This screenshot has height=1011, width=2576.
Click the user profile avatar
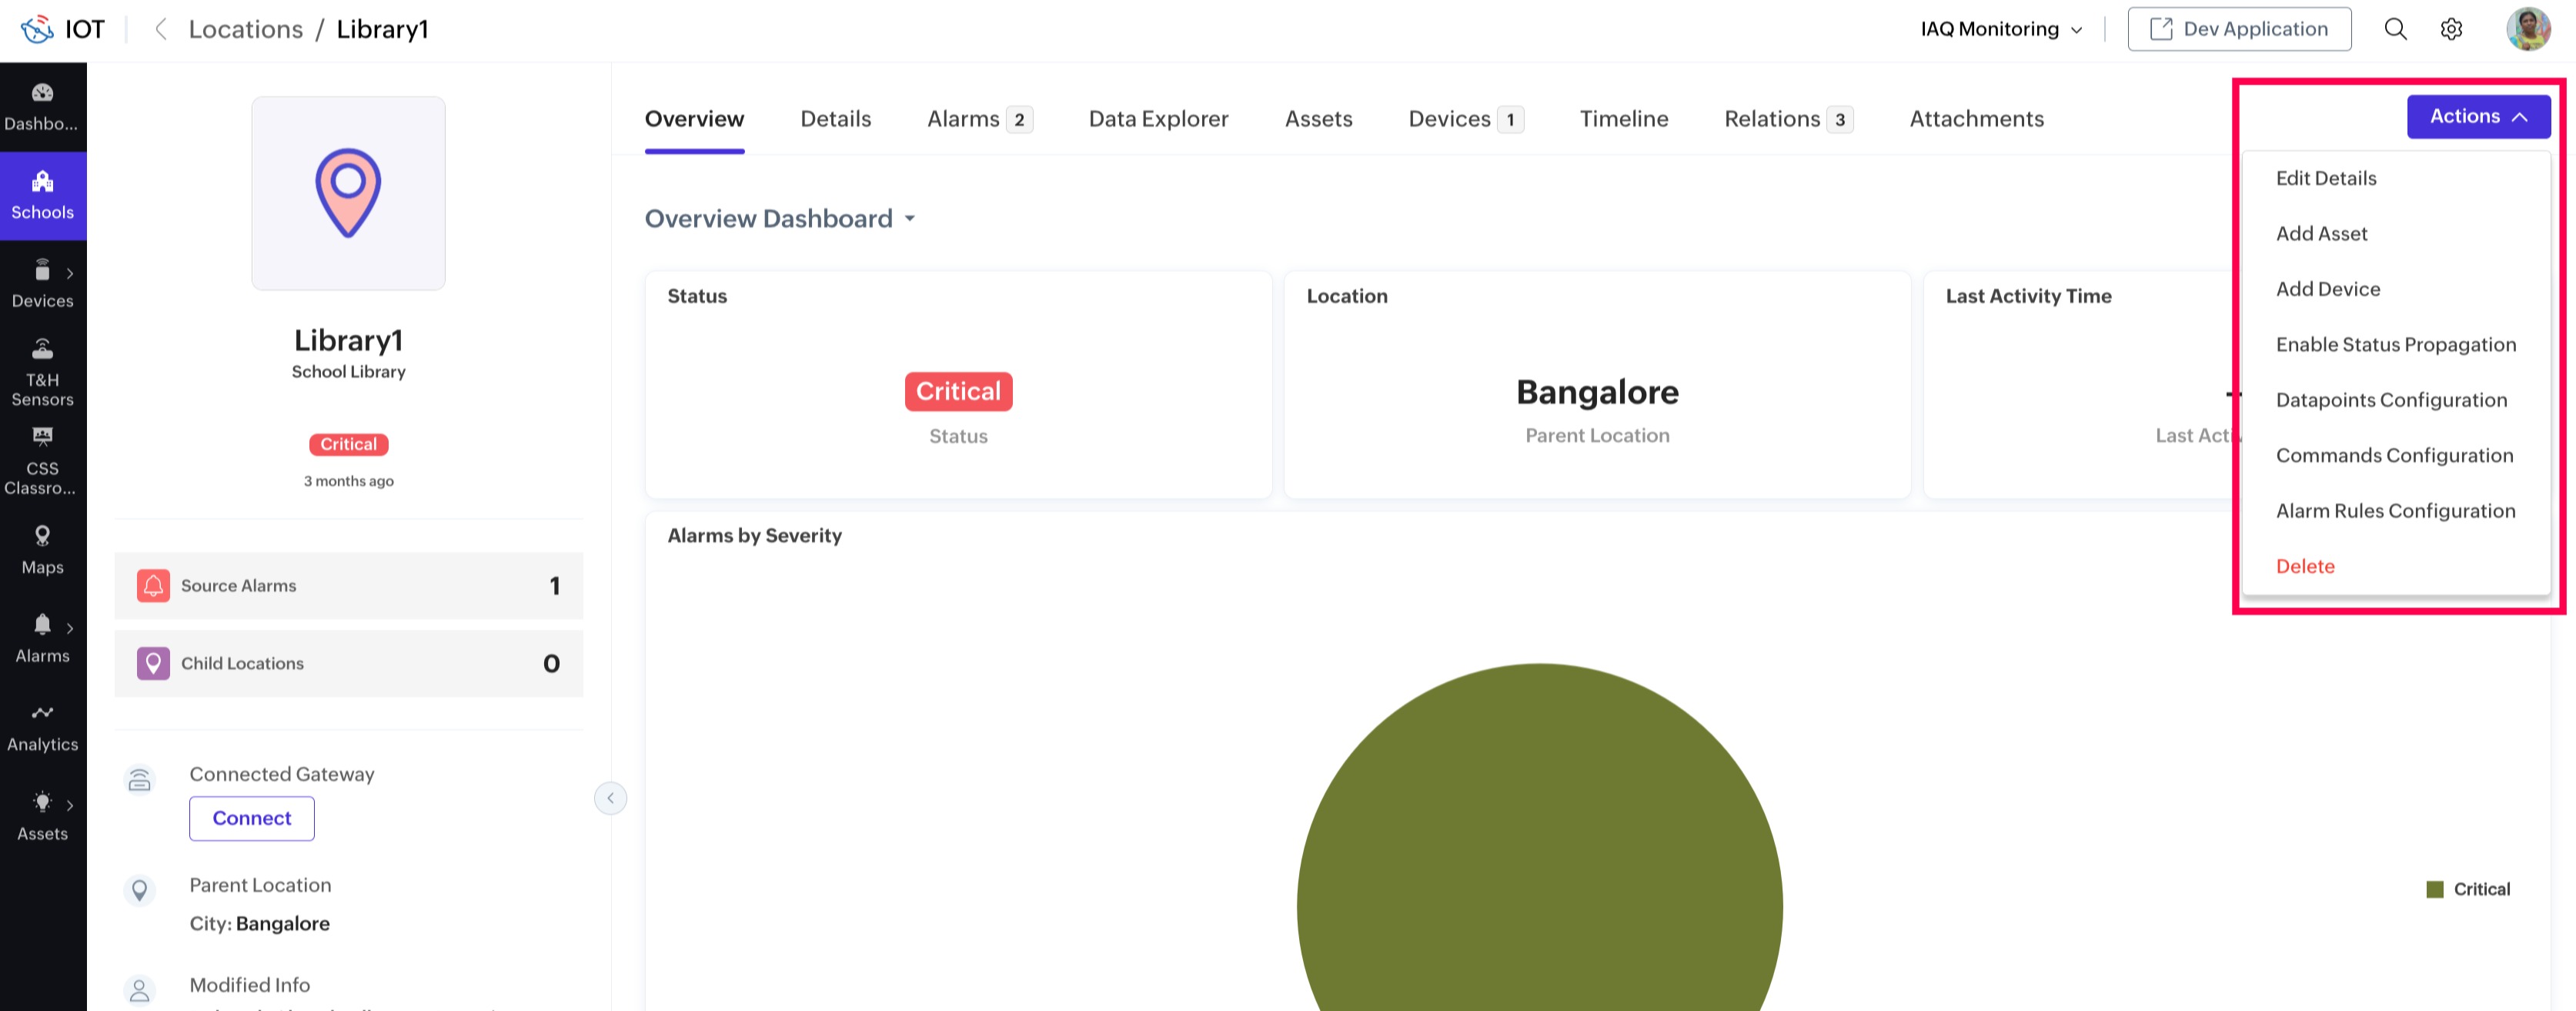[x=2527, y=29]
